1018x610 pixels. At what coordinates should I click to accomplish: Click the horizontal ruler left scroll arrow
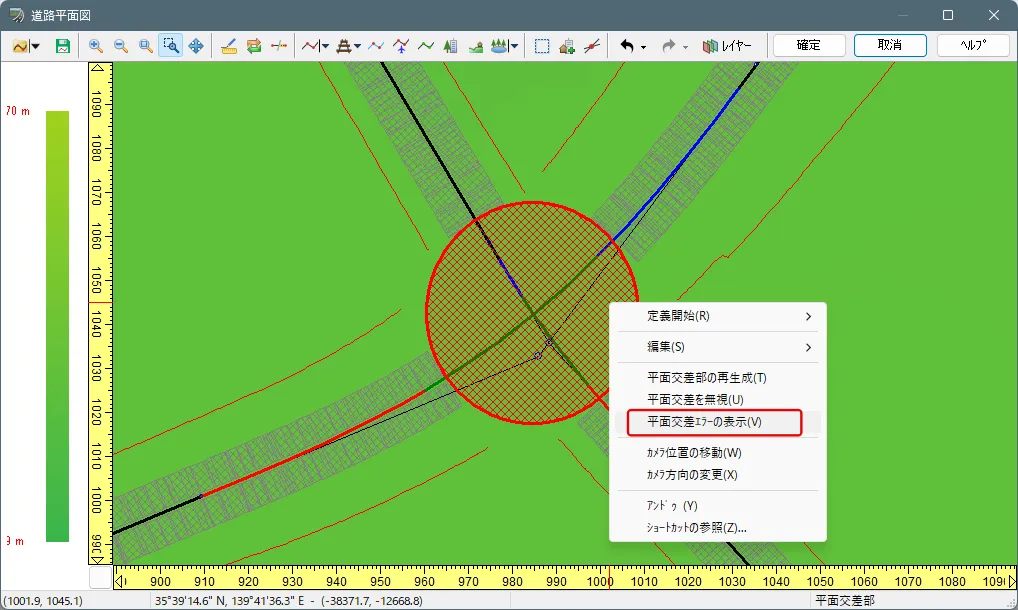pyautogui.click(x=121, y=579)
